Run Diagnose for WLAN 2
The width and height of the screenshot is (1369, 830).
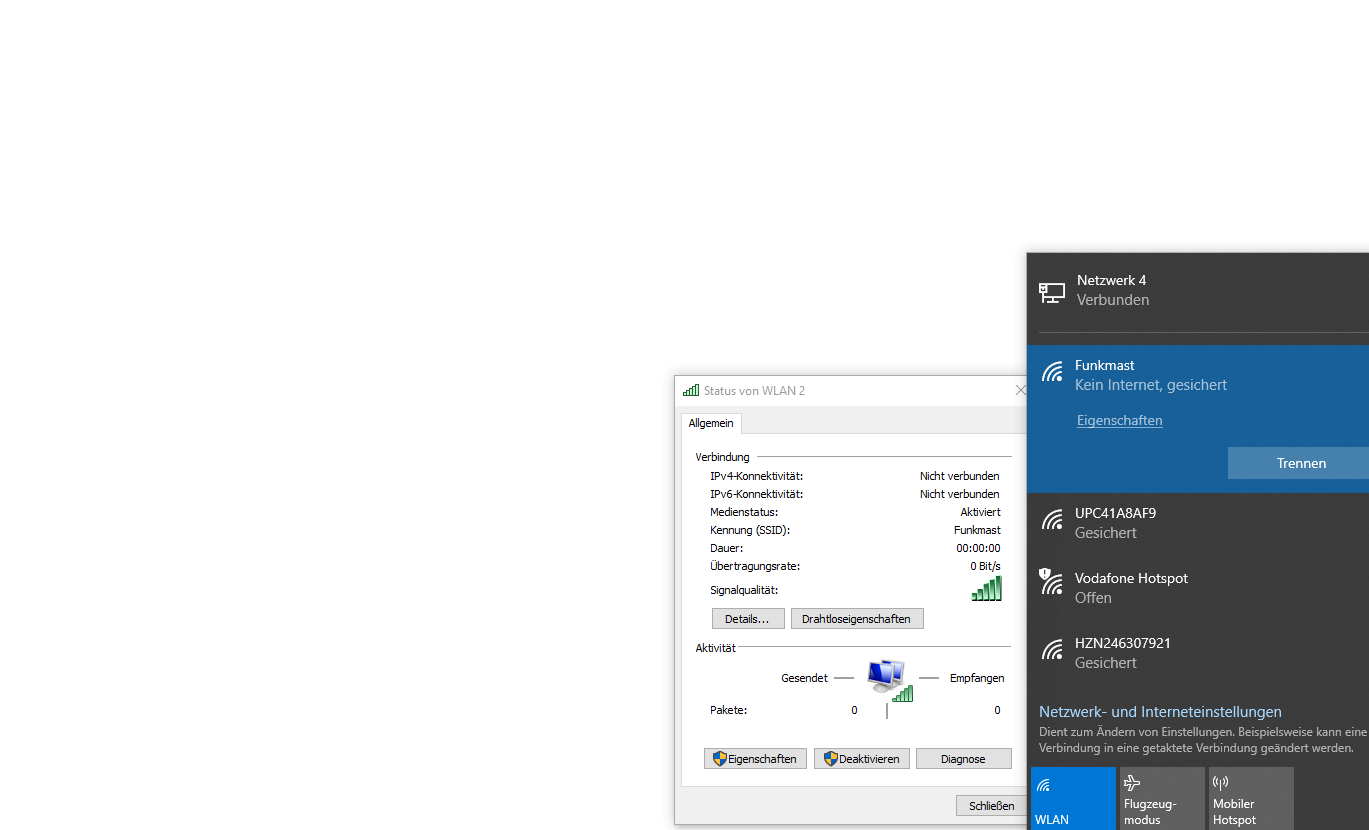pos(964,759)
